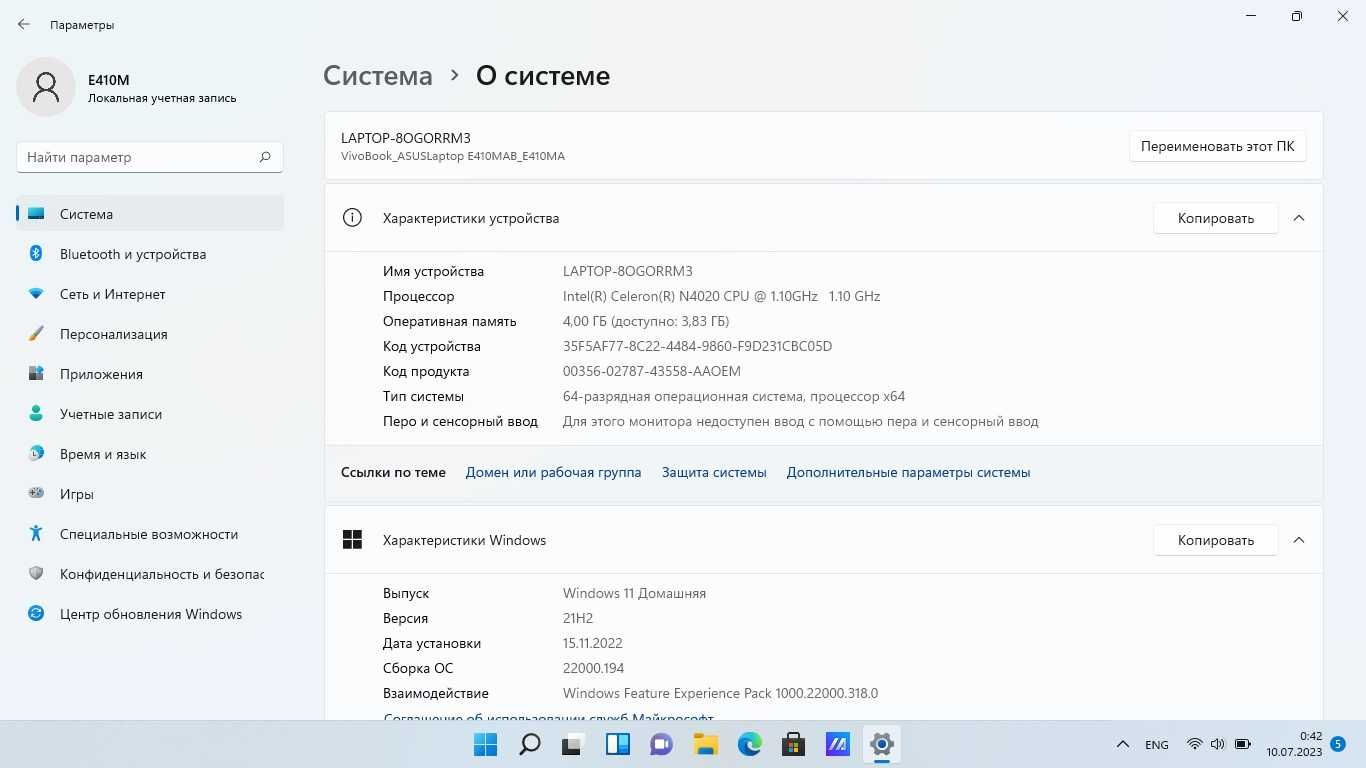This screenshot has width=1366, height=768.
Task: Click device code 35F5AF77-8C22-4484-9860-F9D231CBC05D
Action: (697, 346)
